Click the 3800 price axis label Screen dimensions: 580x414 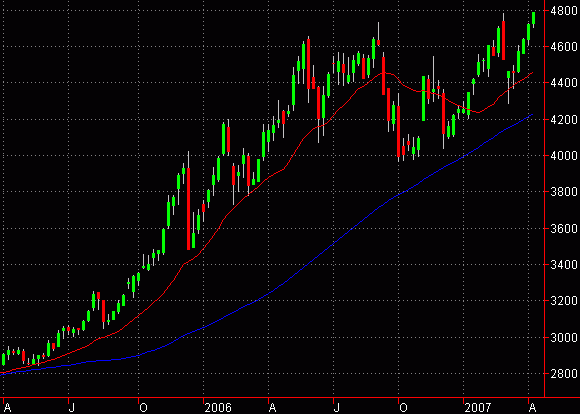tap(564, 192)
